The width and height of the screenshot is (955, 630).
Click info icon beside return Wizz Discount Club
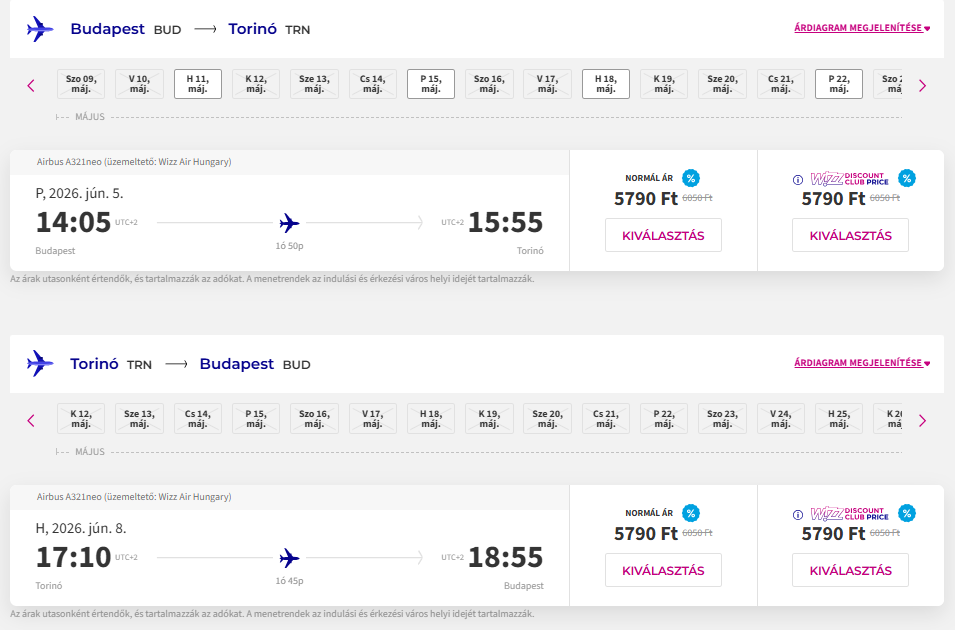click(x=798, y=515)
